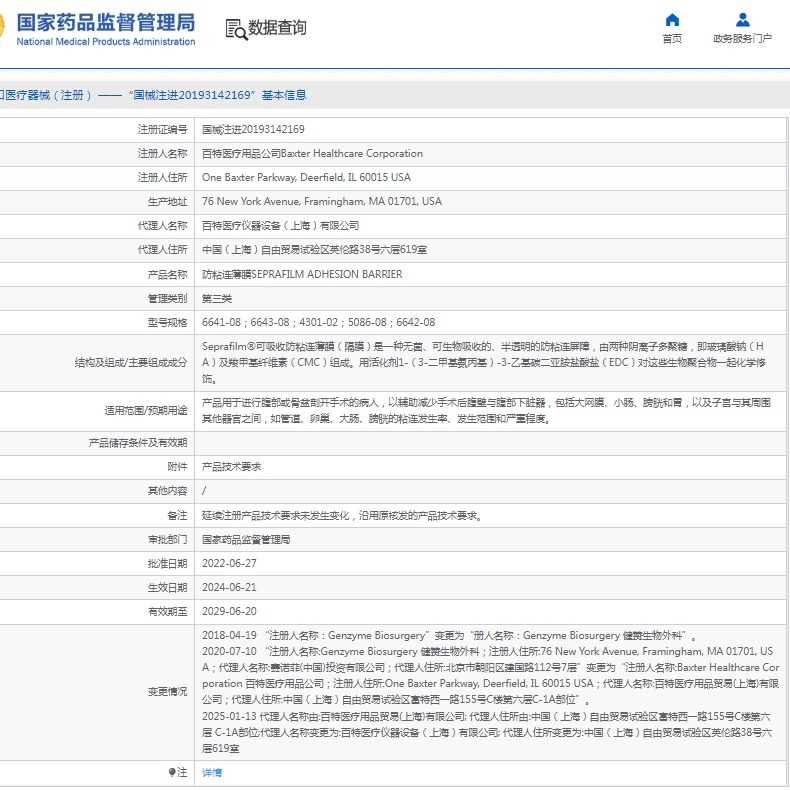Click the 产品储存条件及有效期 label

click(x=138, y=443)
